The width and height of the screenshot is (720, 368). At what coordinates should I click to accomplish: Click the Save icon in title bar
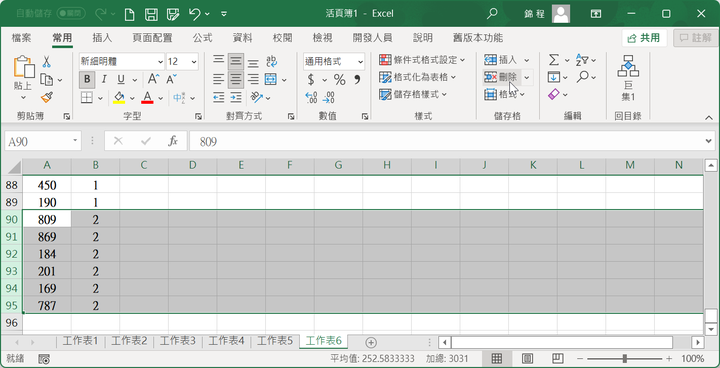pos(151,14)
